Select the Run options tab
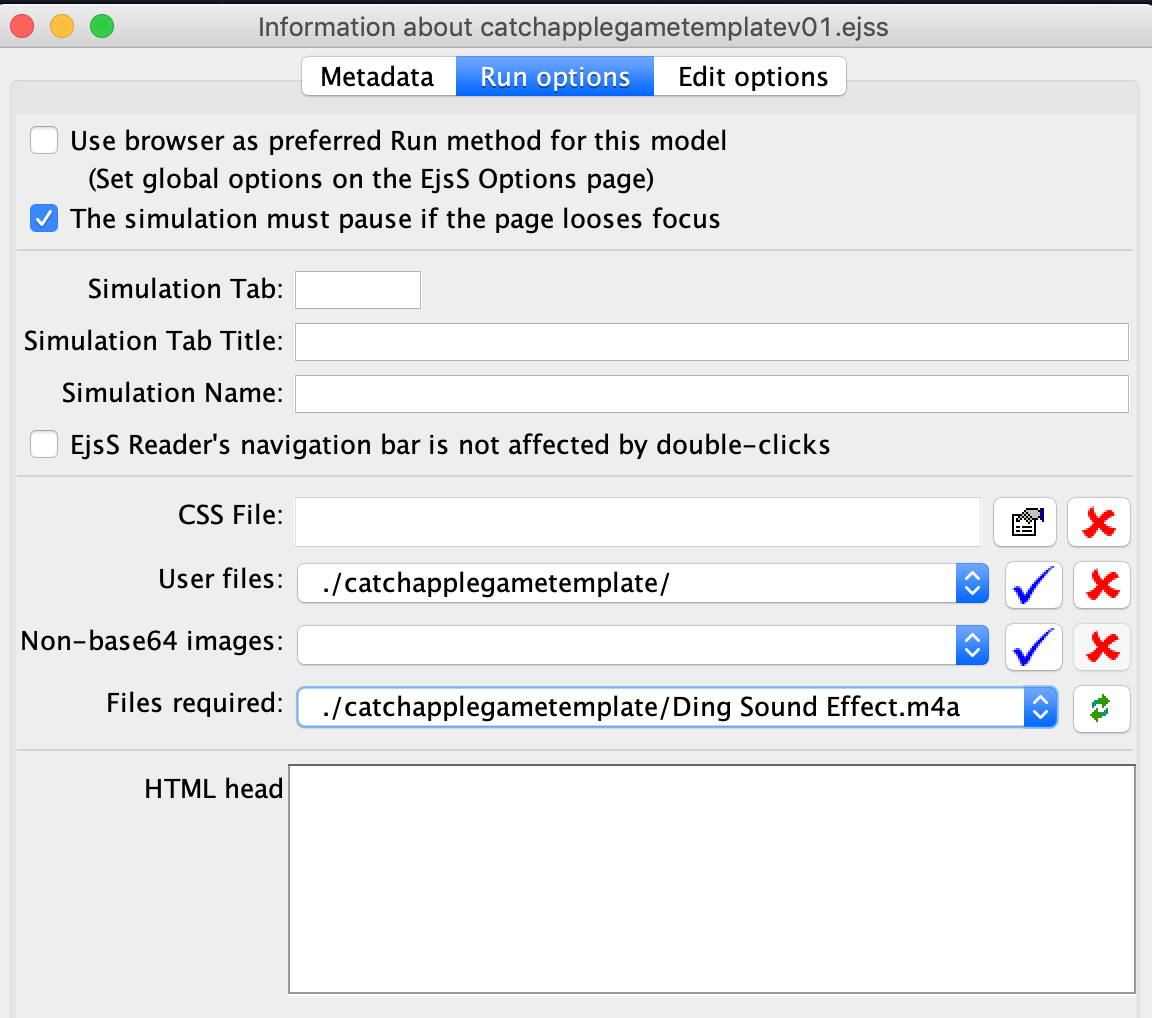Image resolution: width=1152 pixels, height=1018 pixels. click(555, 77)
